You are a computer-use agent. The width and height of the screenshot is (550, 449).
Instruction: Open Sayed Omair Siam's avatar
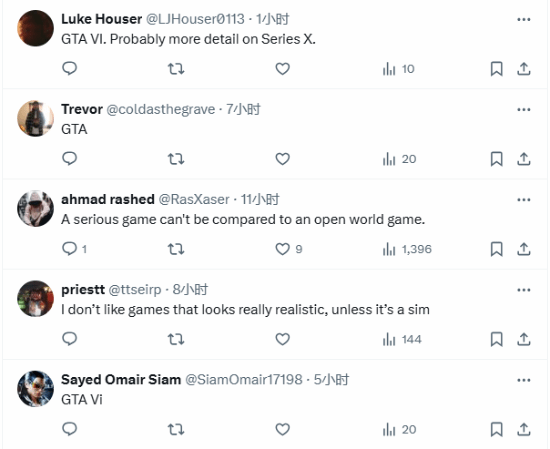[x=35, y=389]
